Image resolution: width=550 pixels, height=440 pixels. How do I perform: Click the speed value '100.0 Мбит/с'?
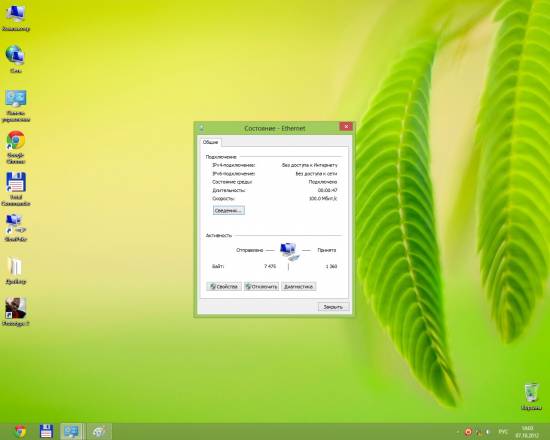323,199
